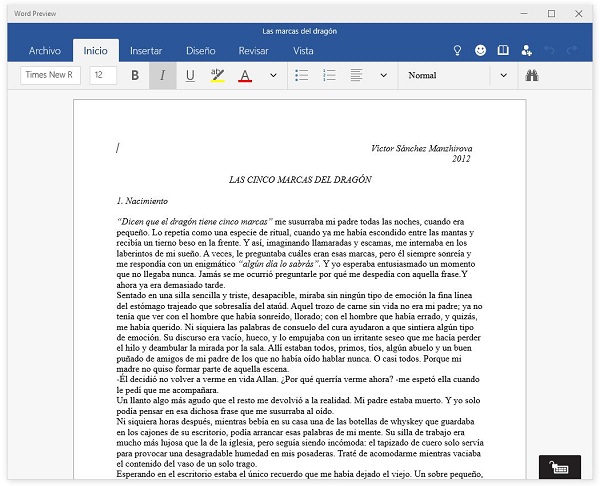Screen dimensions: 600x486
Task: Insert a numbered list
Action: click(329, 75)
